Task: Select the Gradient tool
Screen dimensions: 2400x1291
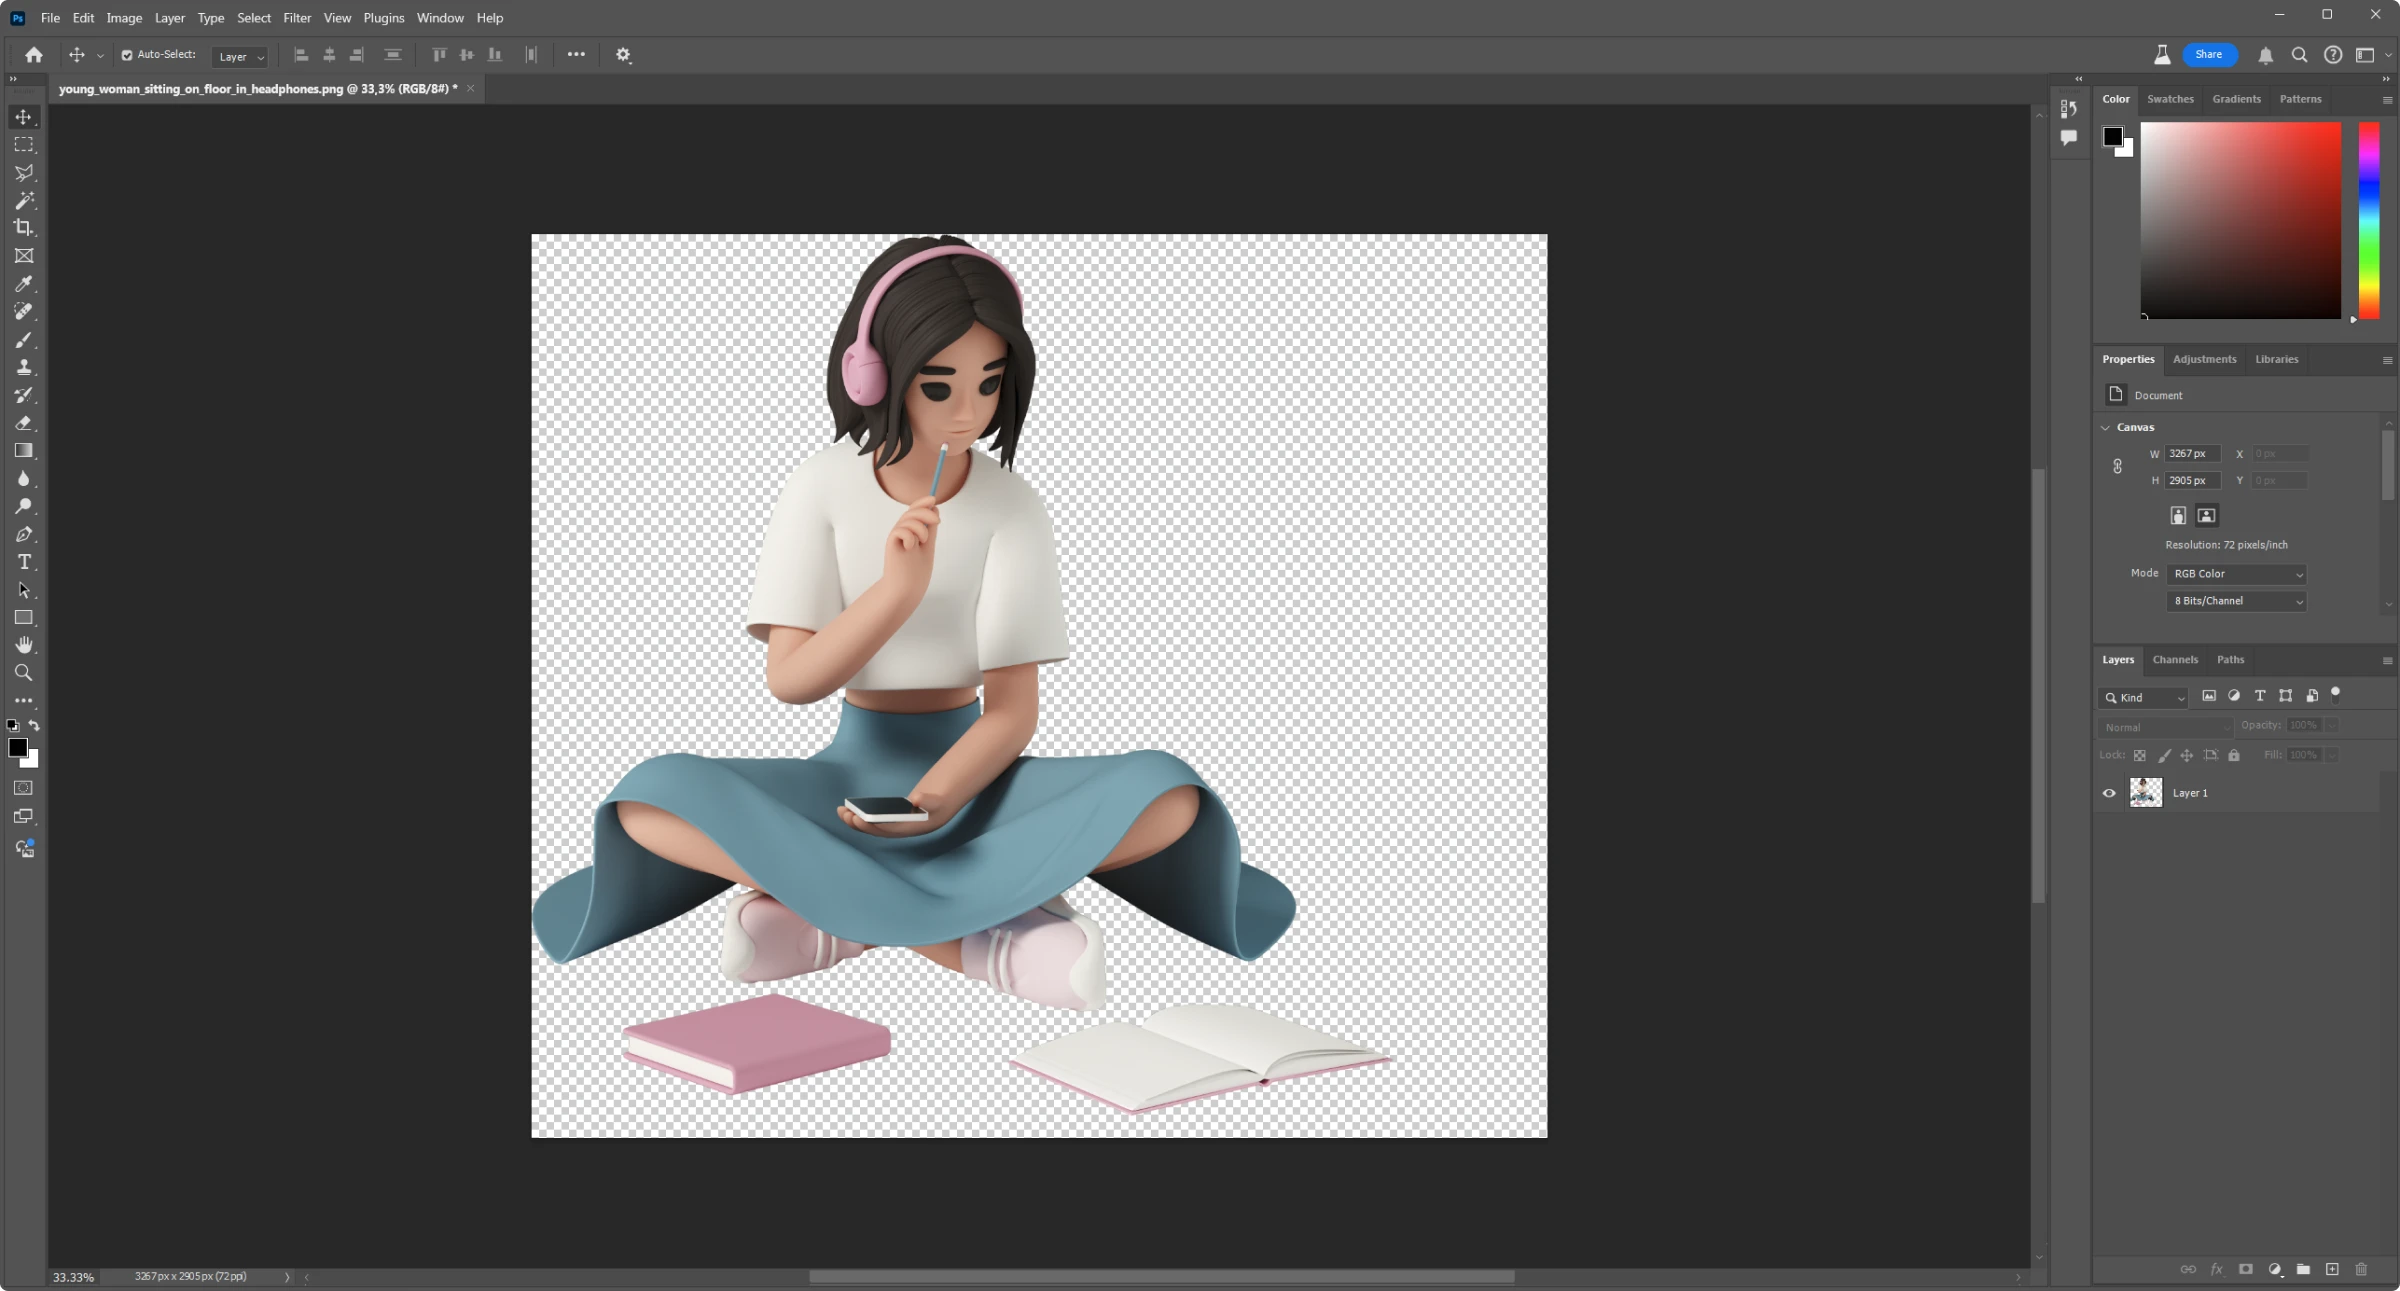Action: pos(22,450)
